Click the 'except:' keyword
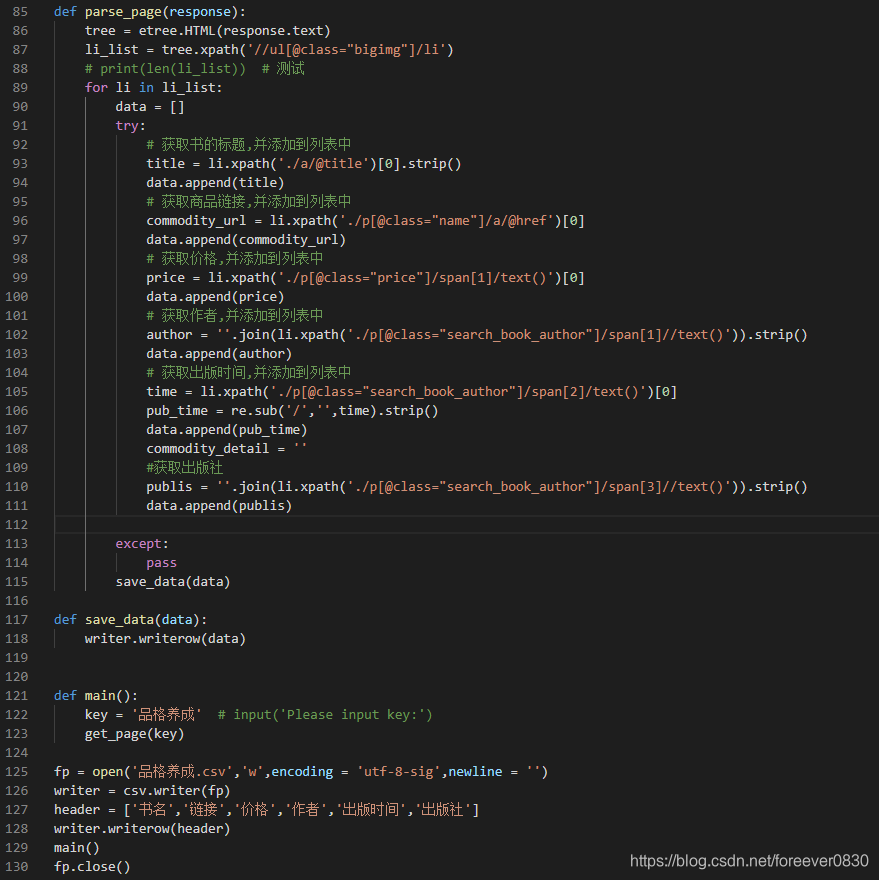The height and width of the screenshot is (880, 879). coord(142,544)
